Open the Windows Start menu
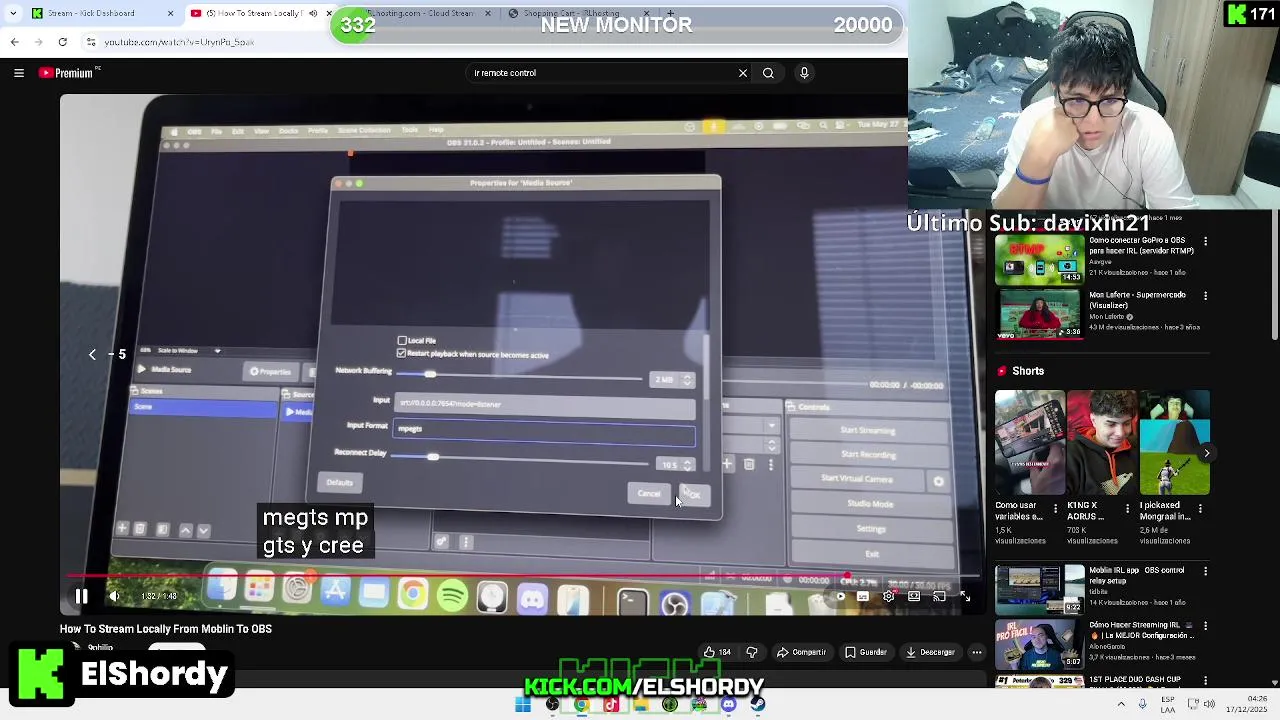The width and height of the screenshot is (1280, 720). [x=523, y=704]
